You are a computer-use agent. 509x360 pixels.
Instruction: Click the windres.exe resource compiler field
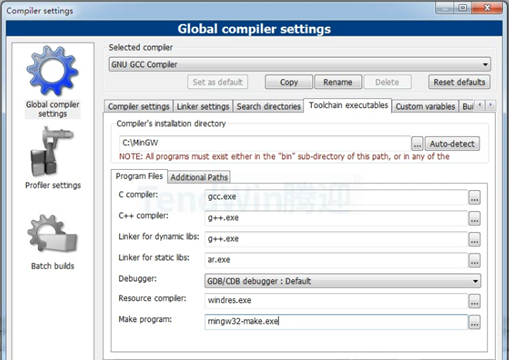(x=336, y=301)
